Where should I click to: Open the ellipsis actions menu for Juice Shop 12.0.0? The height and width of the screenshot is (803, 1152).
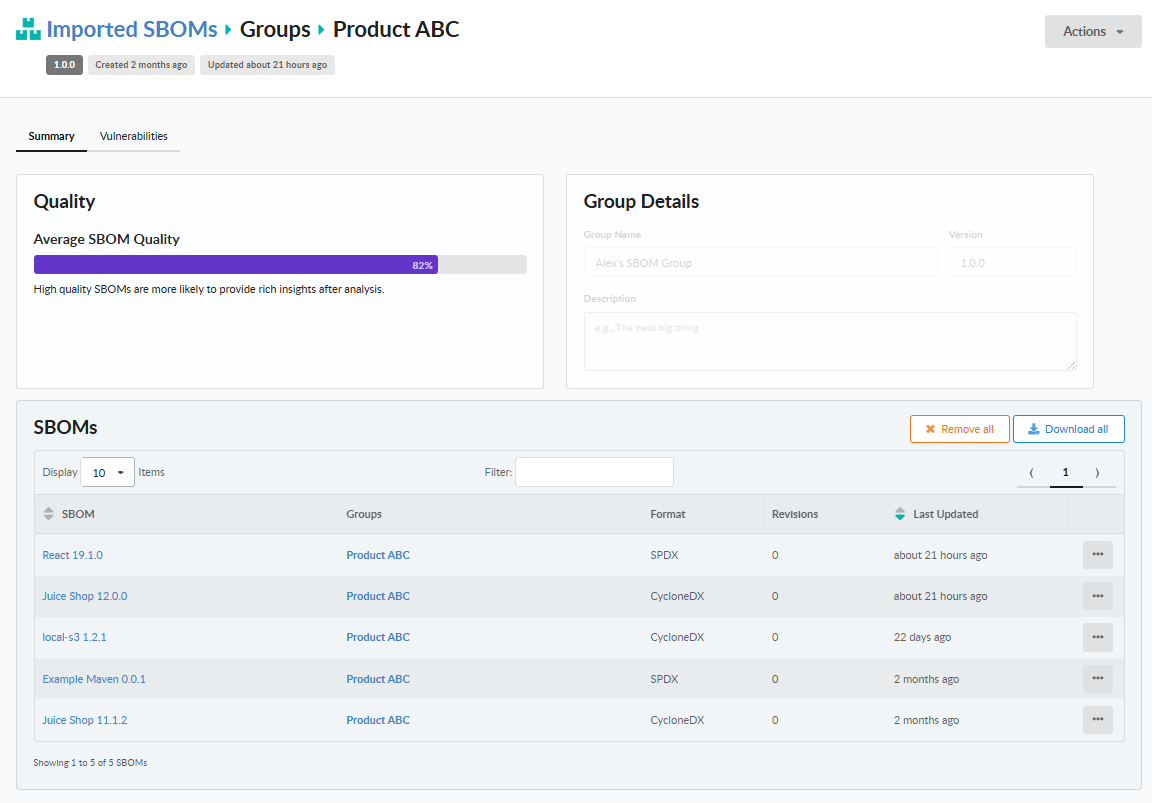1097,595
